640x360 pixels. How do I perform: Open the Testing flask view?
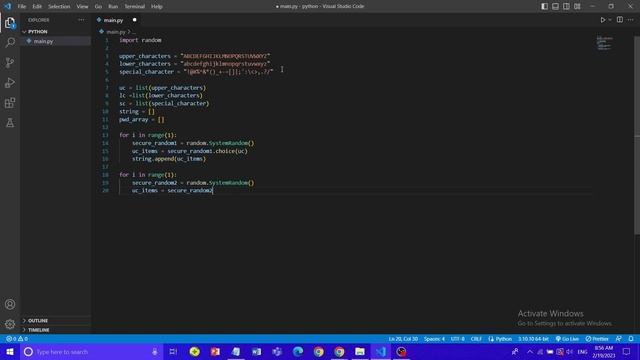[10, 123]
